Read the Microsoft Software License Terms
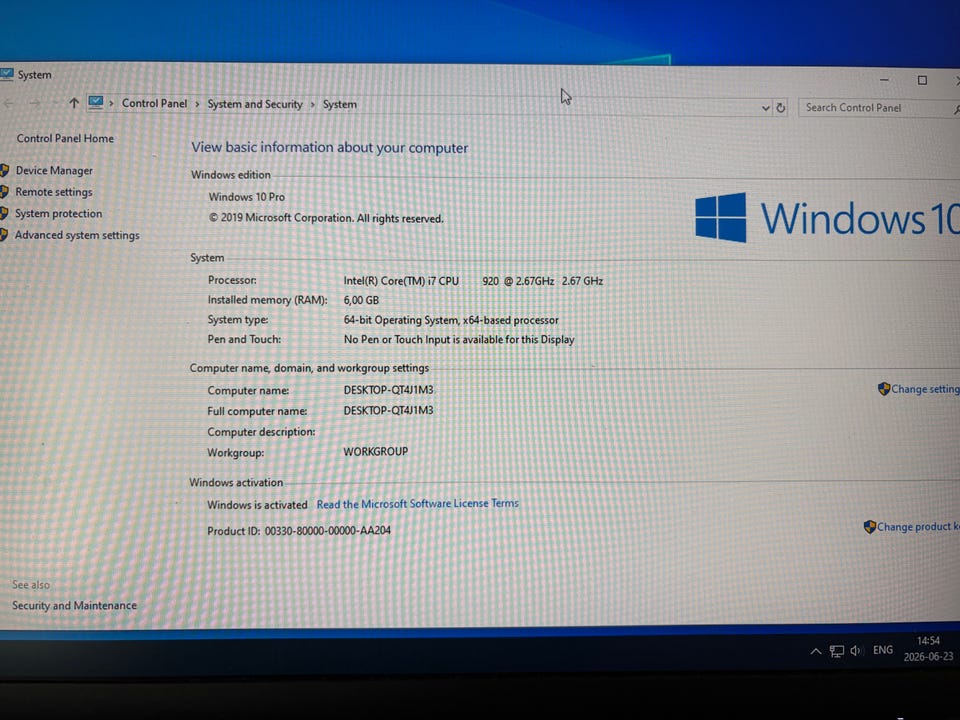The image size is (960, 720). (417, 503)
